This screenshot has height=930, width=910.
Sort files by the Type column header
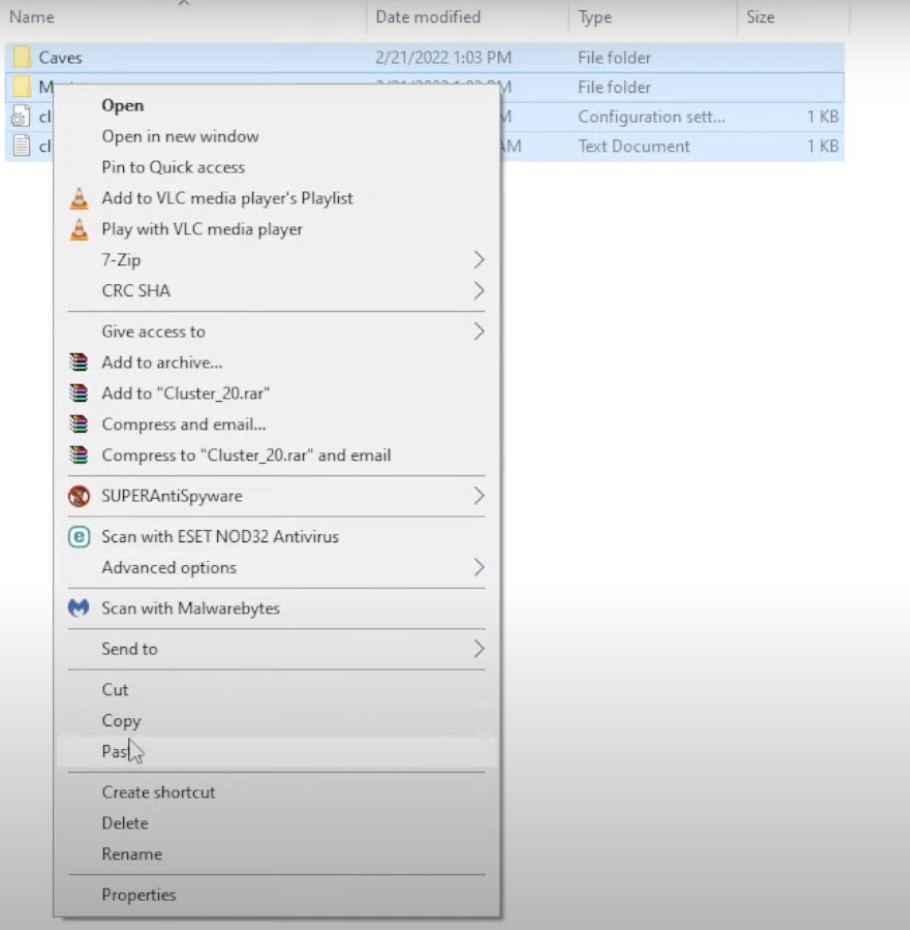tap(595, 17)
